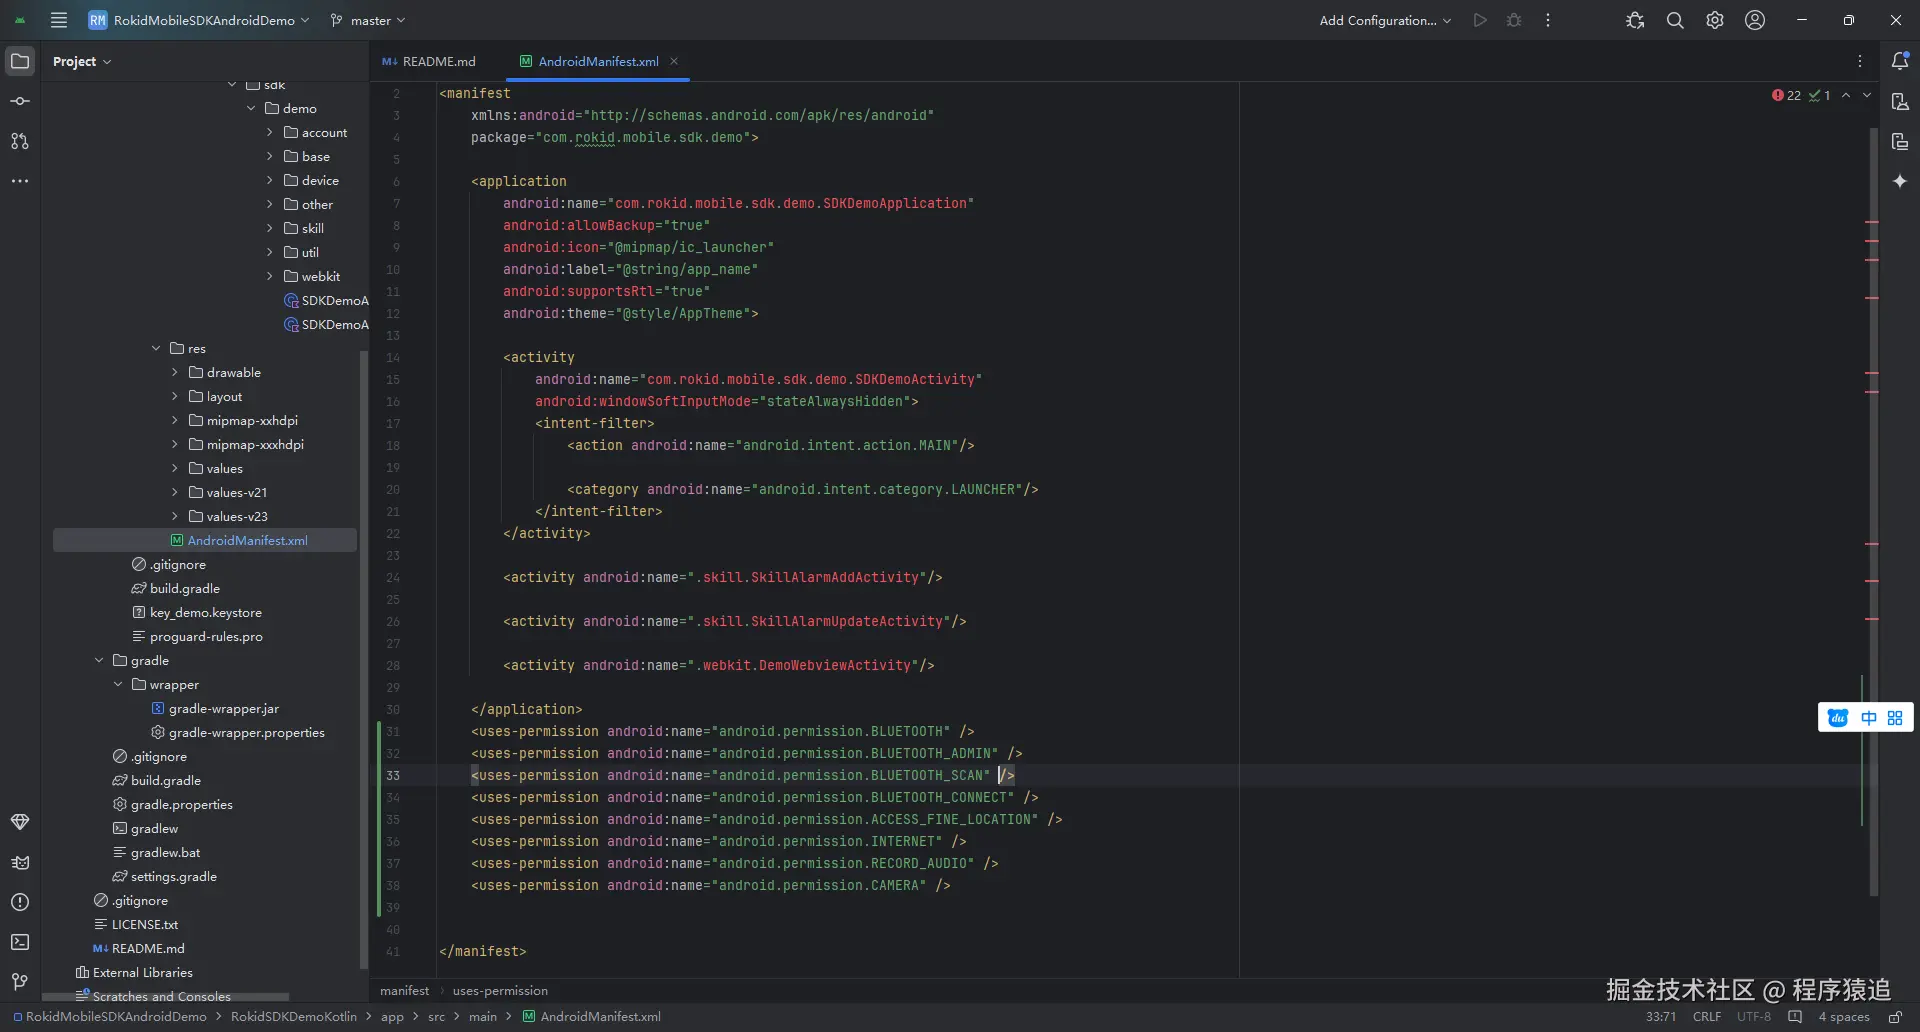1920x1032 pixels.
Task: Open the Commit tool window icon
Action: (20, 101)
